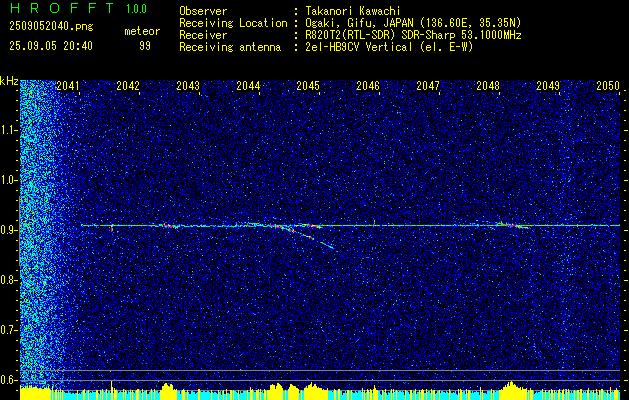Click the meteor echo burst near 2043
Screen dimensions: 629x400
[x=169, y=226]
